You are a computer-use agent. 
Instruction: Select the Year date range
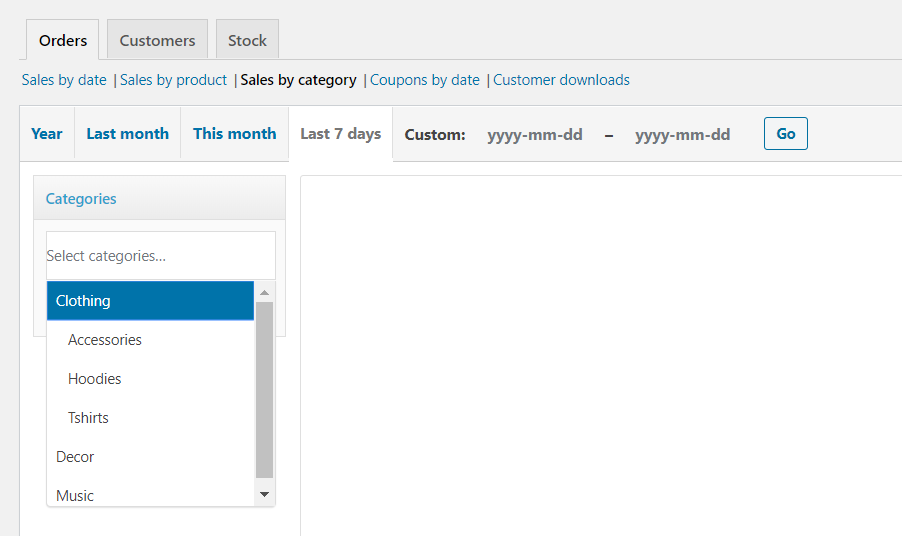[47, 134]
